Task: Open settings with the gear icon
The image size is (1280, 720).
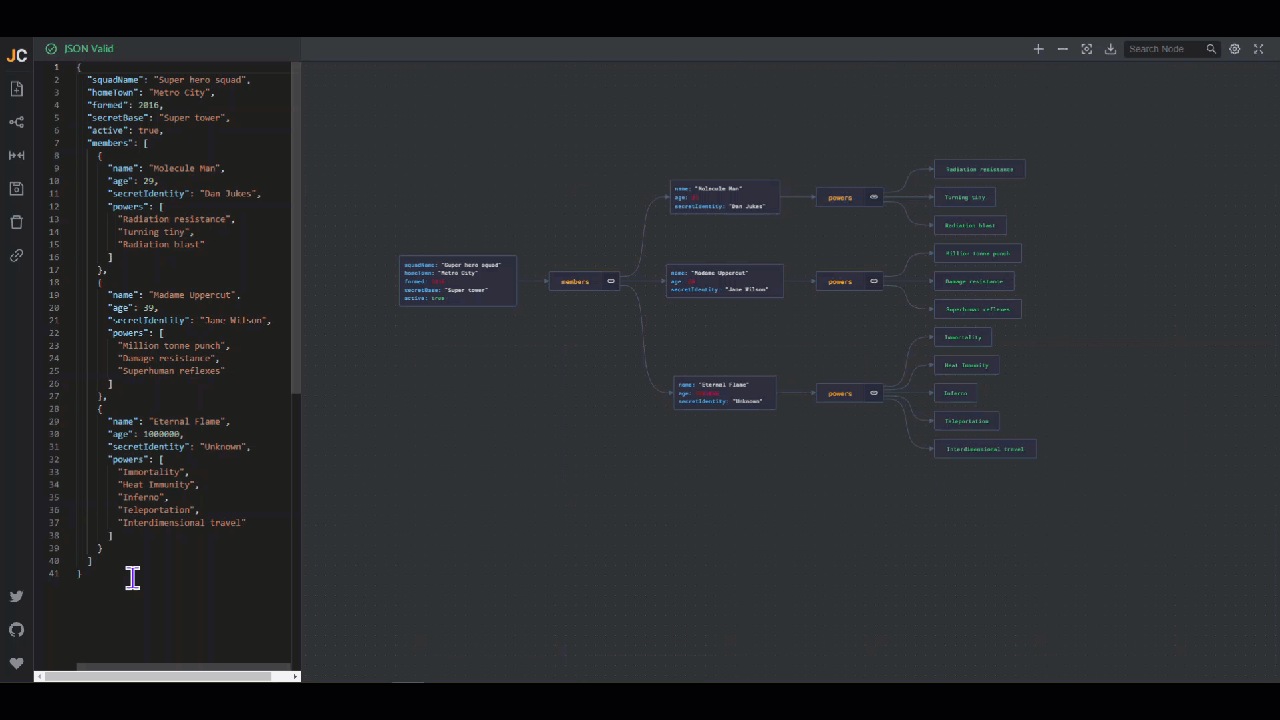Action: click(x=1235, y=49)
